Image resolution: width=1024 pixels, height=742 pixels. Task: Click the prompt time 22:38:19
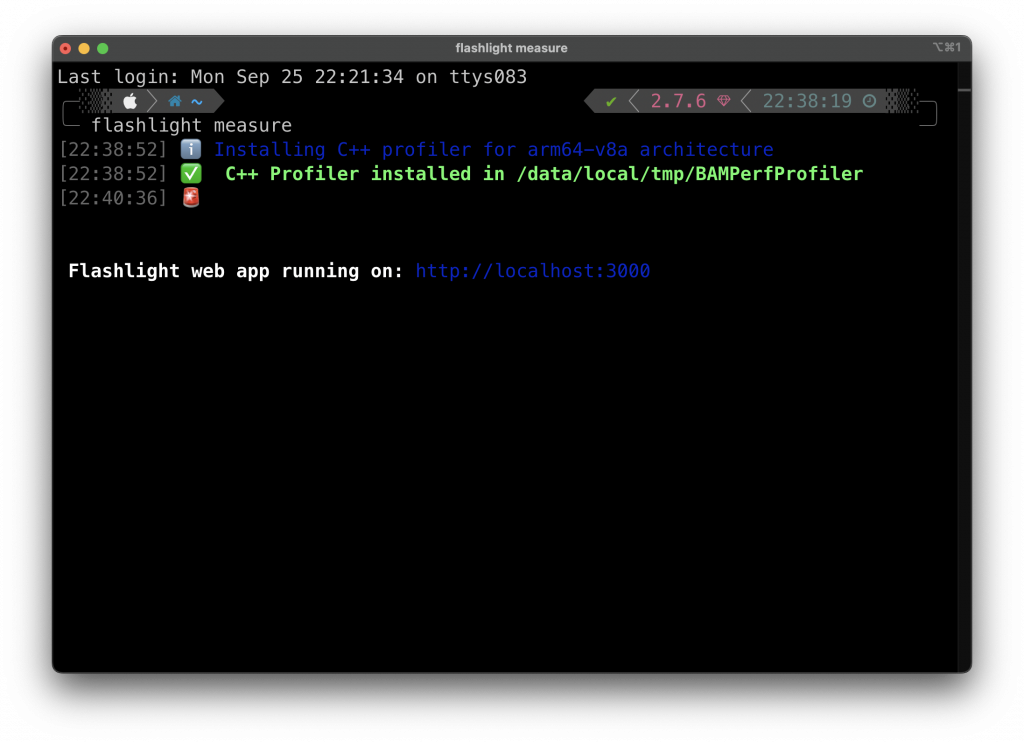[x=807, y=101]
